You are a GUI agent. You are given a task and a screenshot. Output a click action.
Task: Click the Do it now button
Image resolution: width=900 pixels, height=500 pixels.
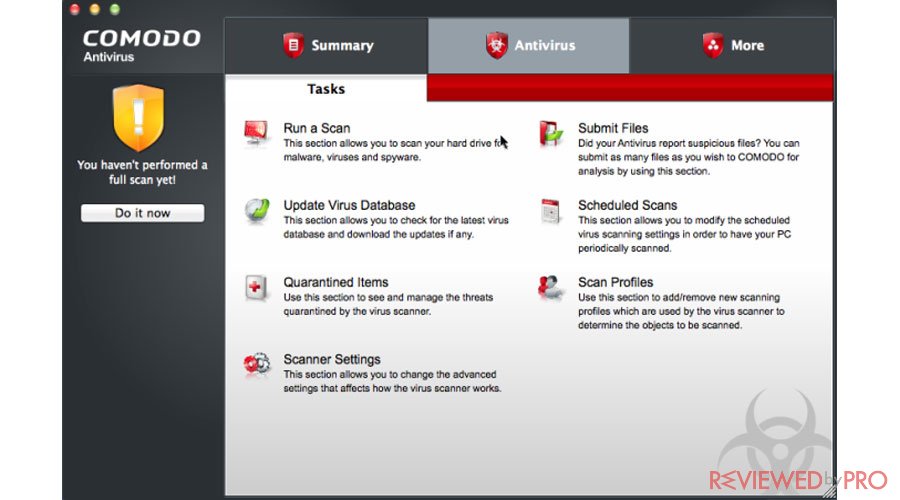click(142, 213)
